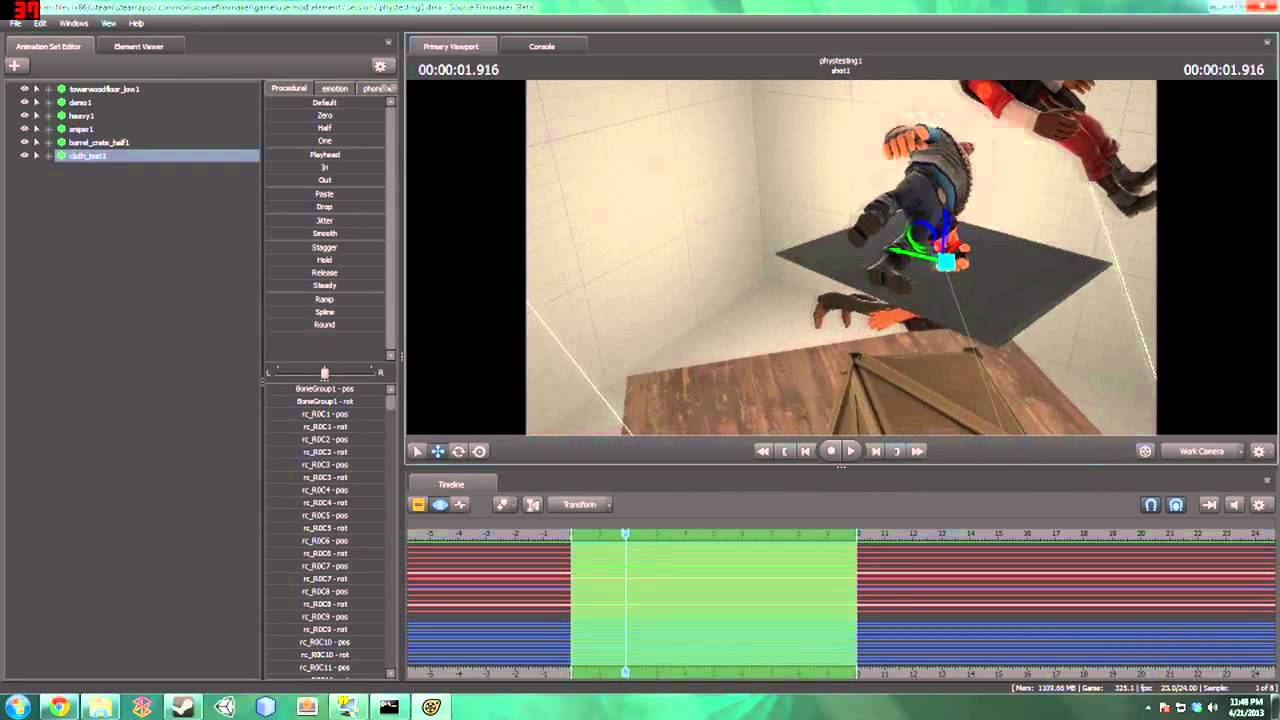The height and width of the screenshot is (720, 1280).
Task: Apply the Playhead procedural preset
Action: tap(325, 155)
